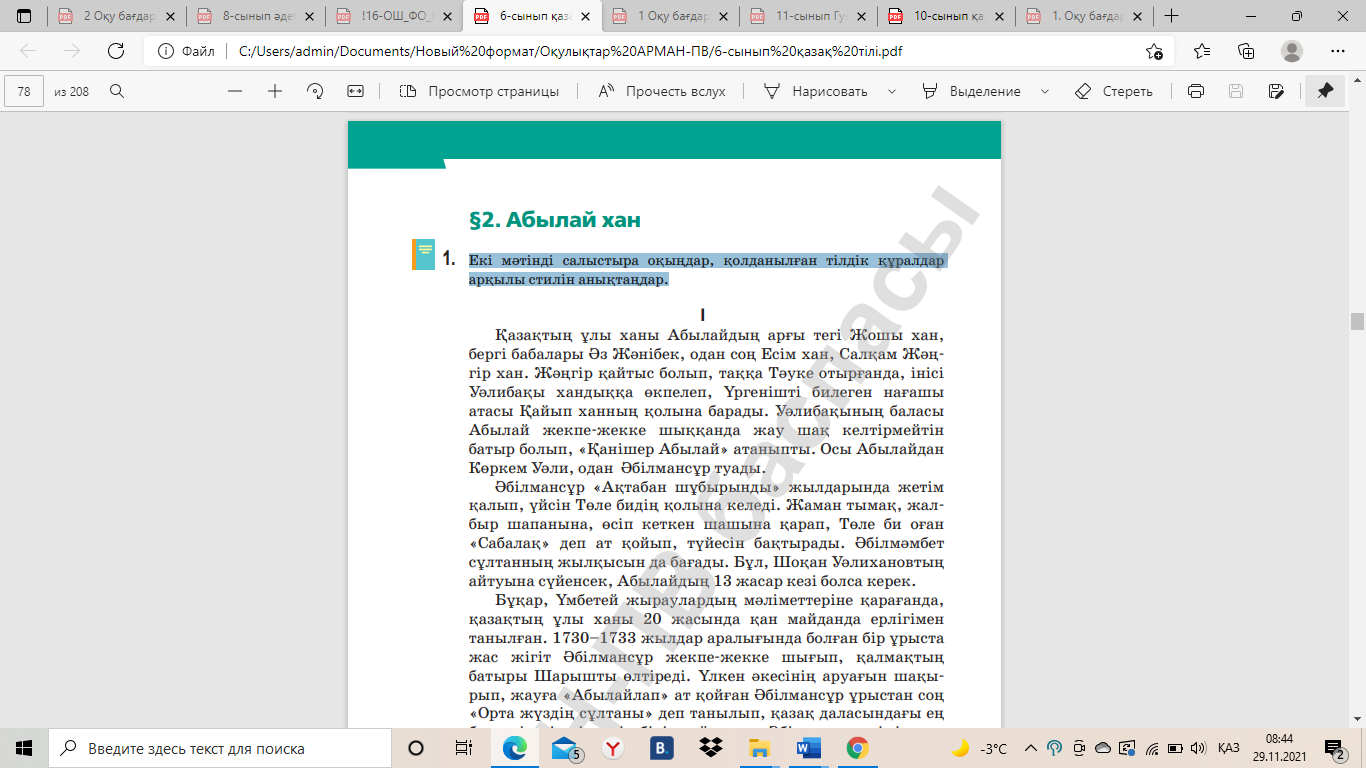Image resolution: width=1366 pixels, height=768 pixels.
Task: Open Microsoft Word from the taskbar
Action: click(x=809, y=748)
